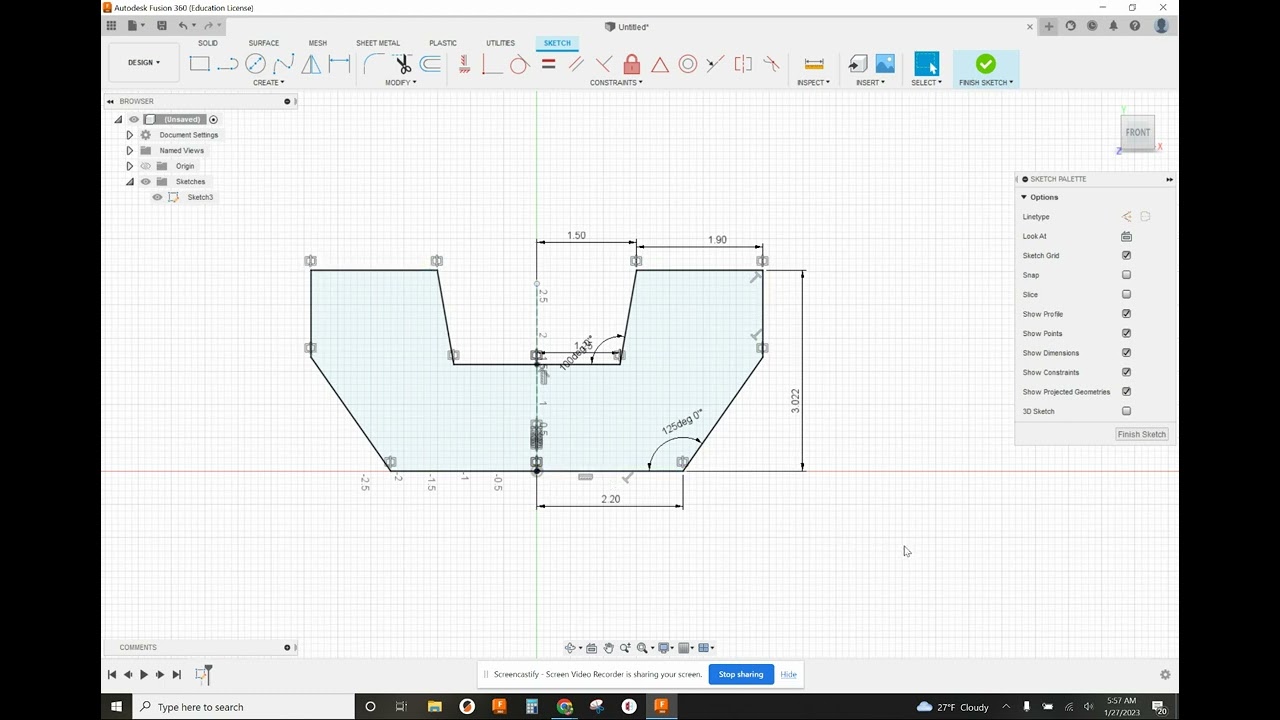1280x720 pixels.
Task: Hide Sketch3 using its eye icon
Action: (x=157, y=197)
